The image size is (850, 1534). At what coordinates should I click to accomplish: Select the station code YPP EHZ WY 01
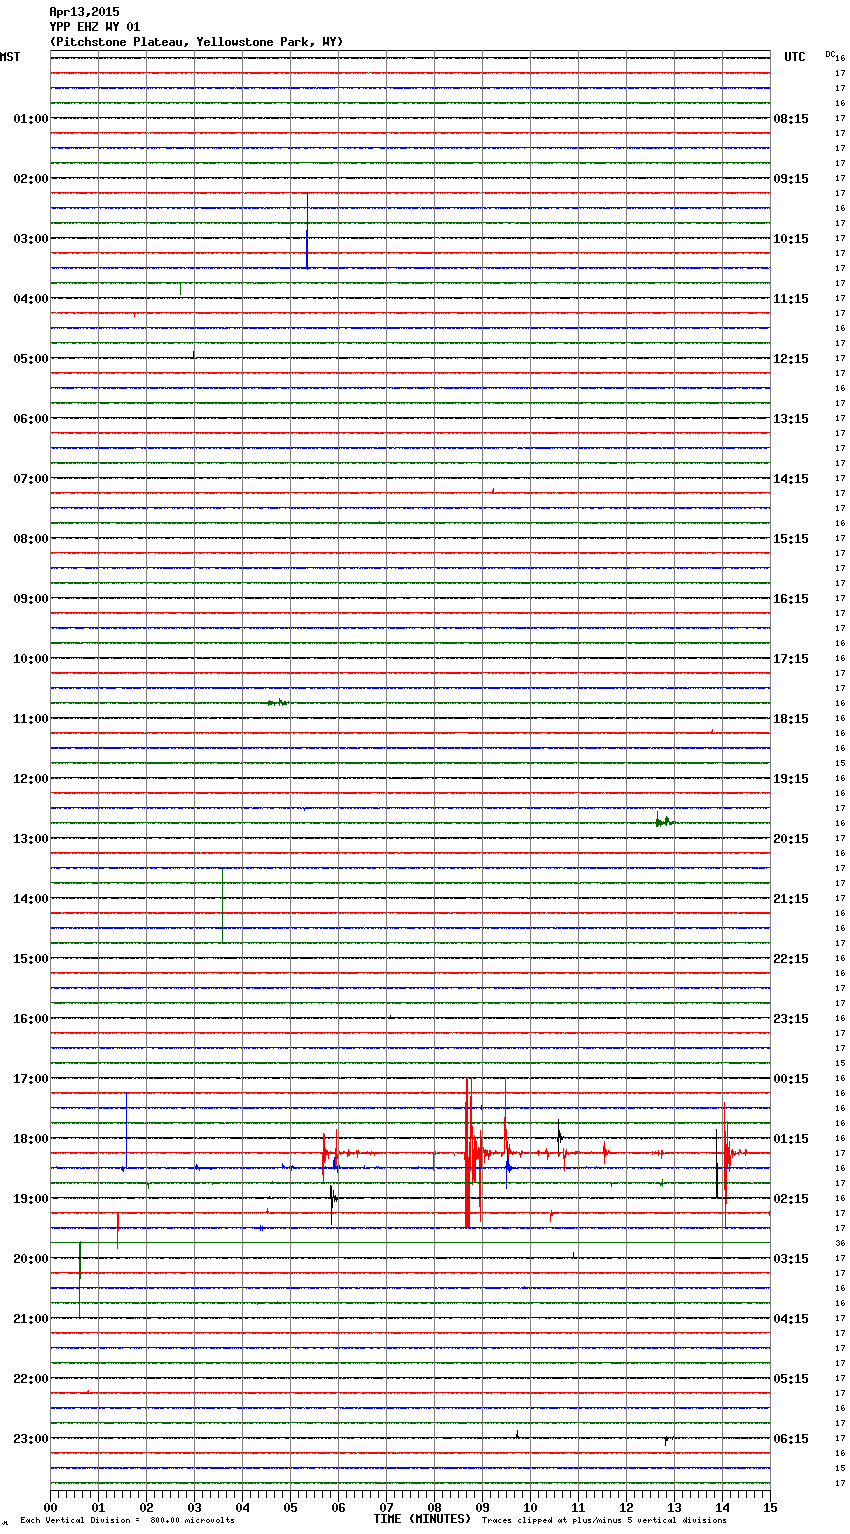click(x=95, y=27)
